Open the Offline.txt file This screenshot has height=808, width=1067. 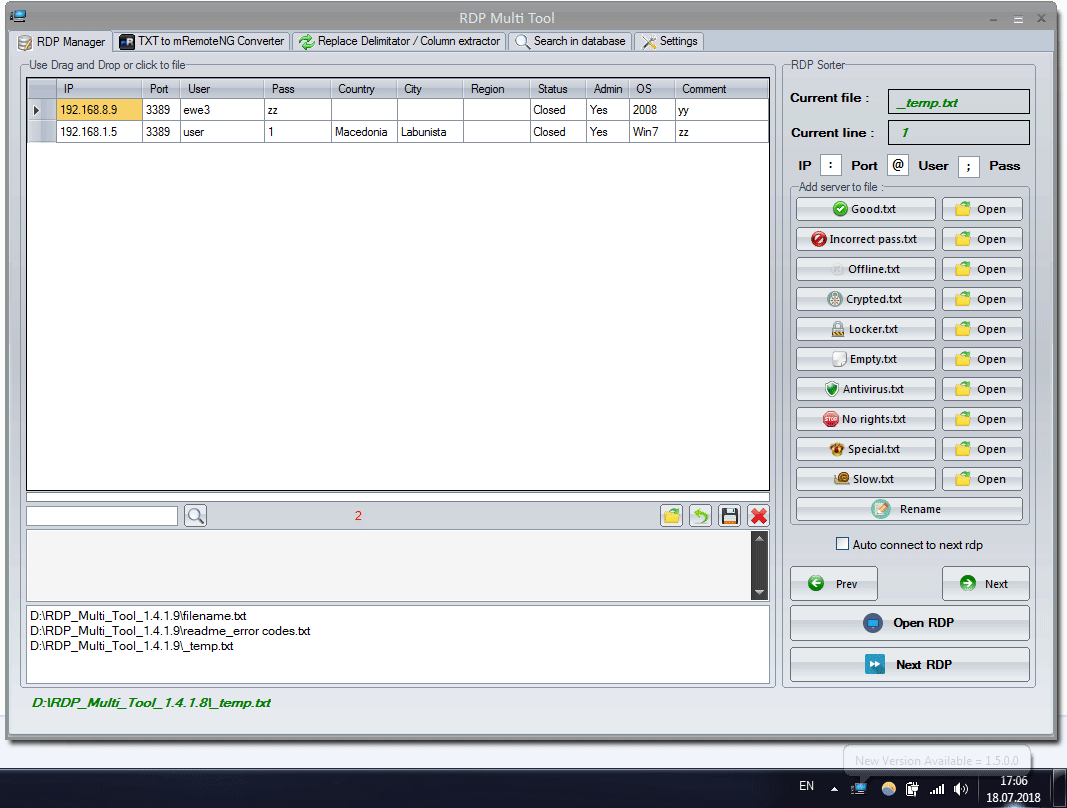982,269
